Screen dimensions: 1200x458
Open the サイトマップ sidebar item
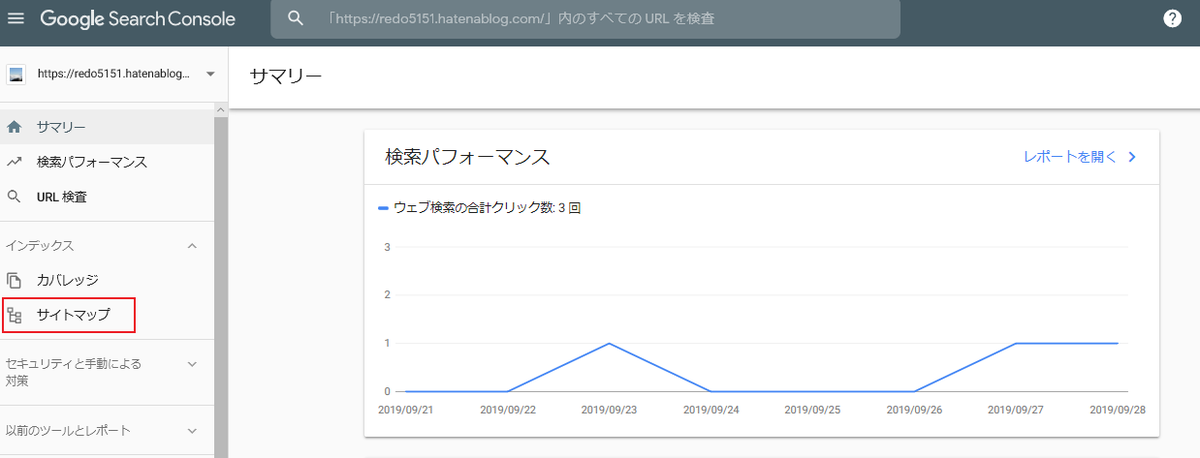[x=107, y=316]
